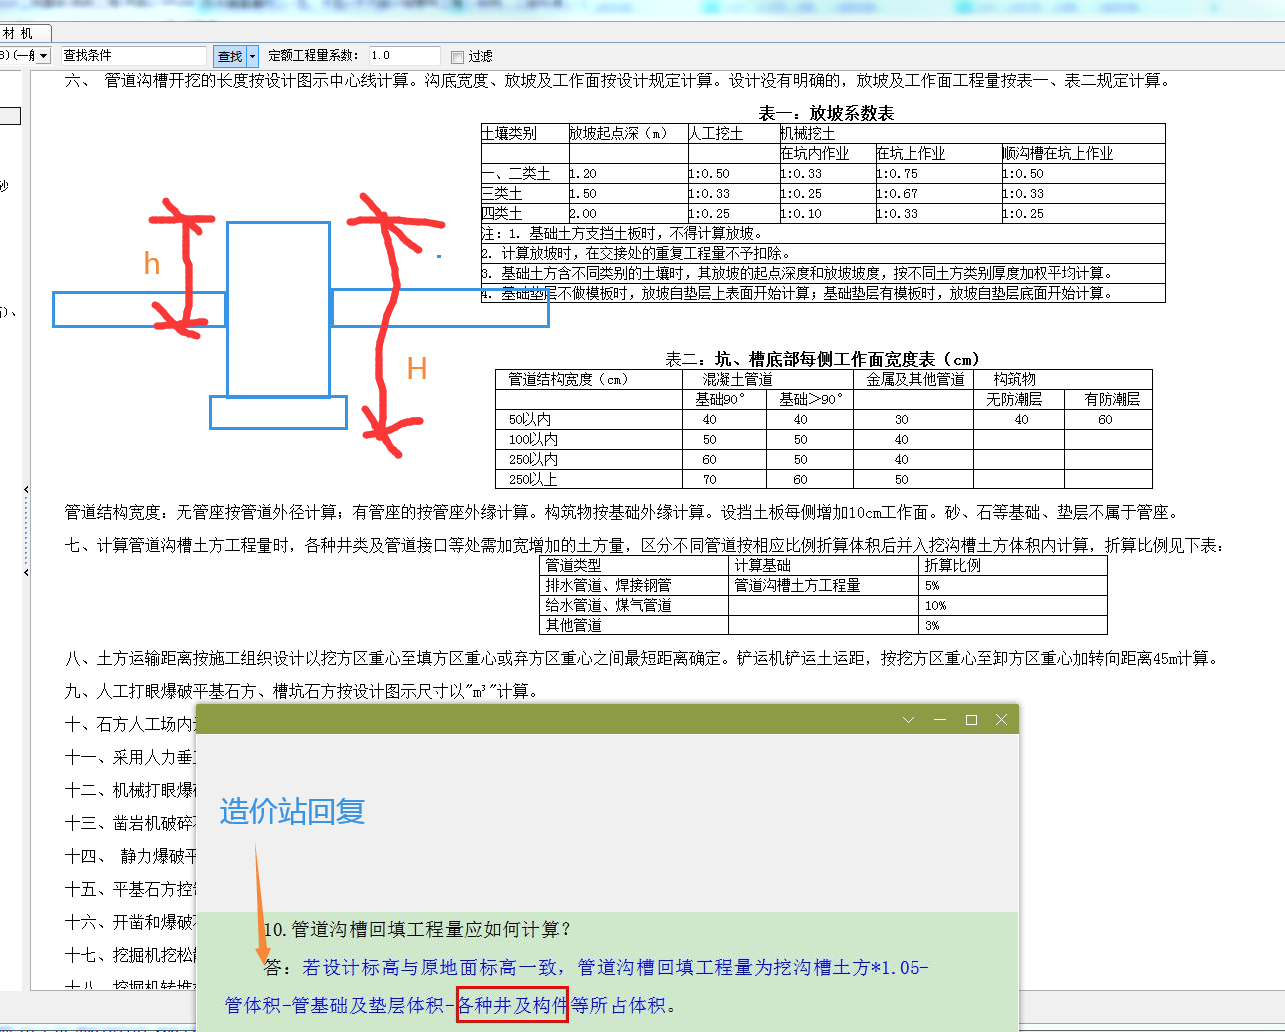Click the 金属及其他管道 header cell
The image size is (1285, 1032).
[x=915, y=380]
